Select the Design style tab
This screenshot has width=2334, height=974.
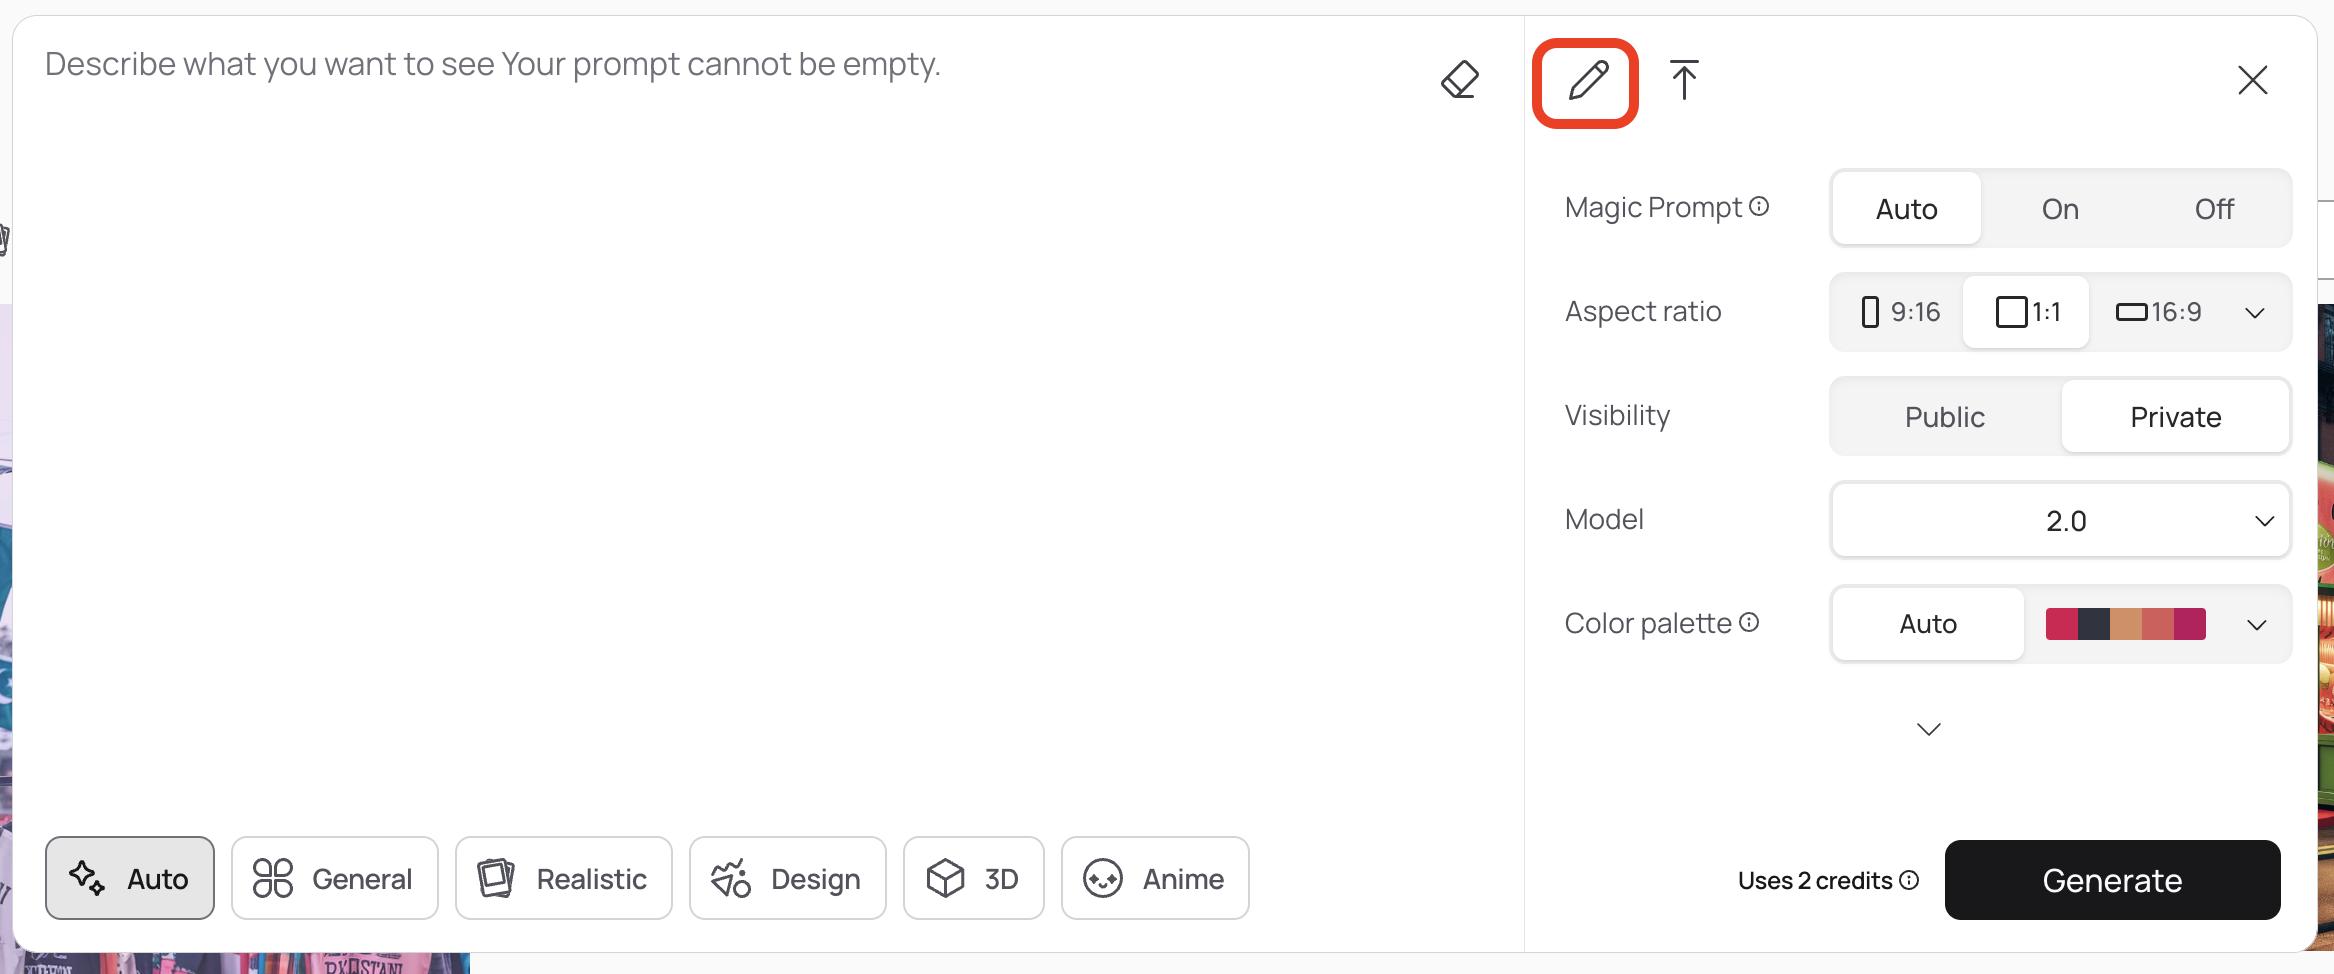[x=788, y=878]
